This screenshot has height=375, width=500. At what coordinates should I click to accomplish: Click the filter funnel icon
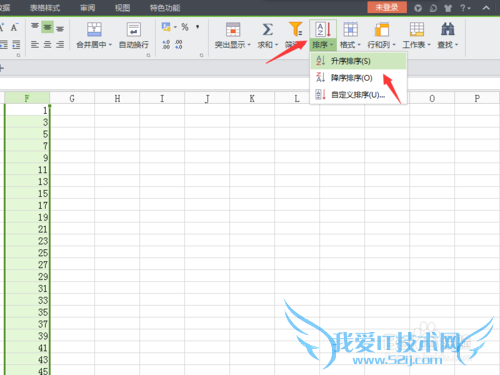pos(296,29)
